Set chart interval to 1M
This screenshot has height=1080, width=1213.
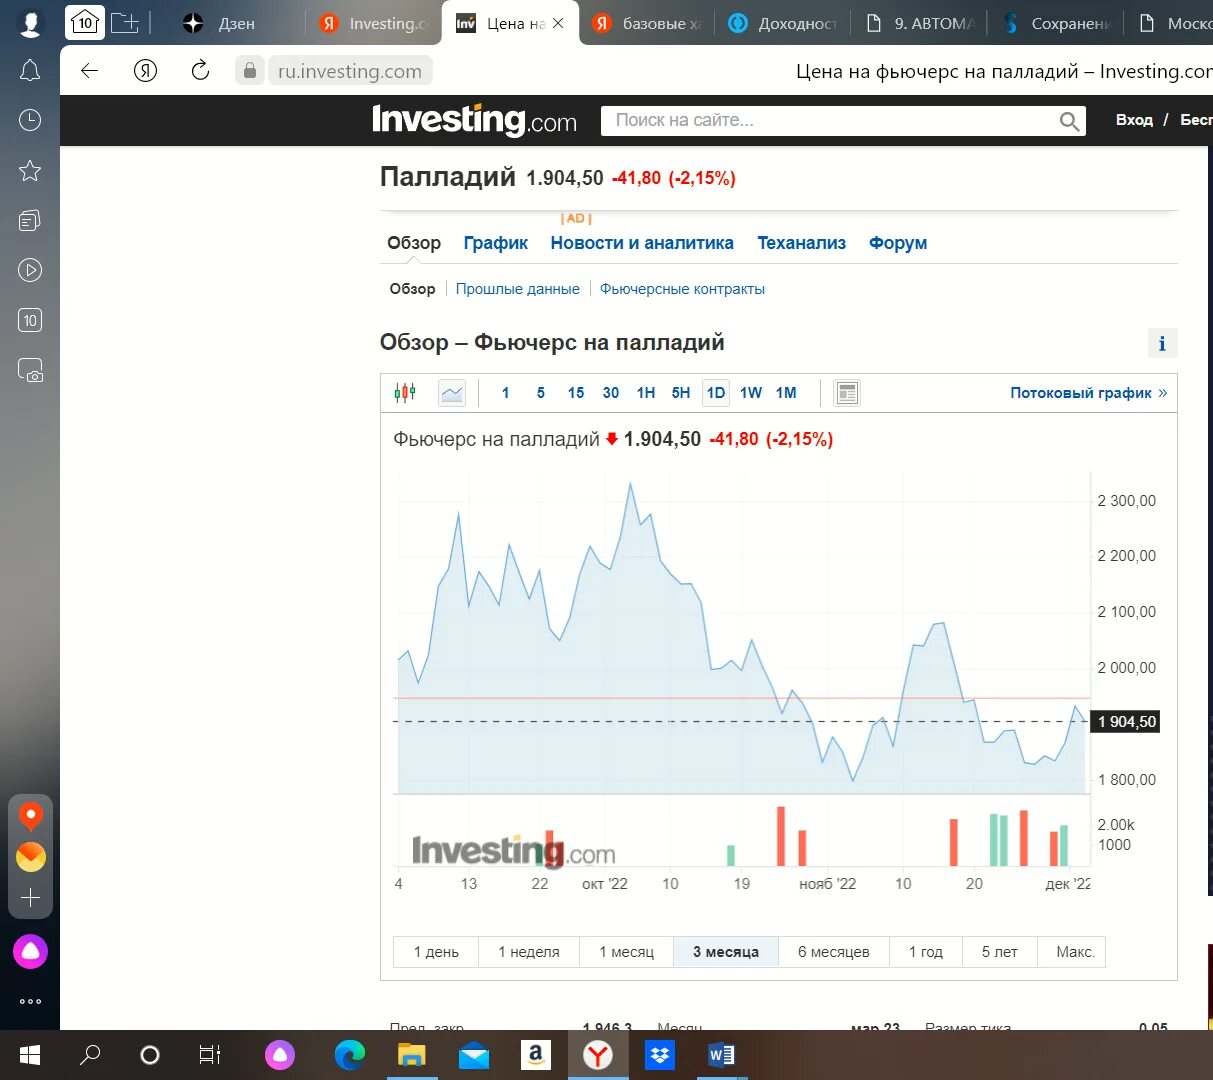tap(786, 393)
